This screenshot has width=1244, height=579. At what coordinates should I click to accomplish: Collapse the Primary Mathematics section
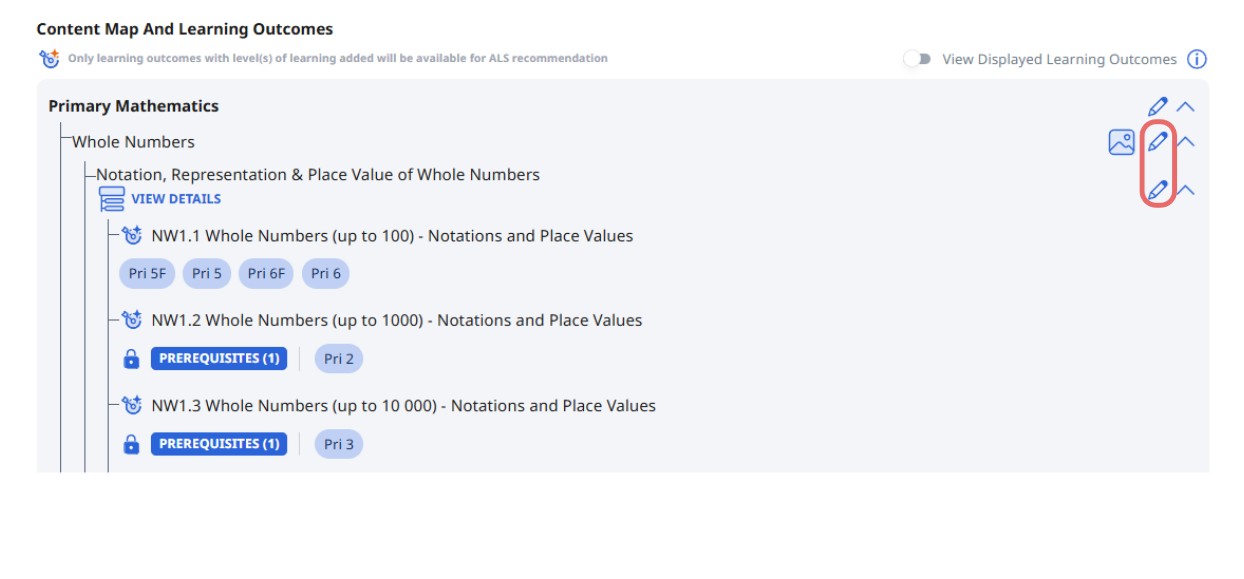(1186, 106)
